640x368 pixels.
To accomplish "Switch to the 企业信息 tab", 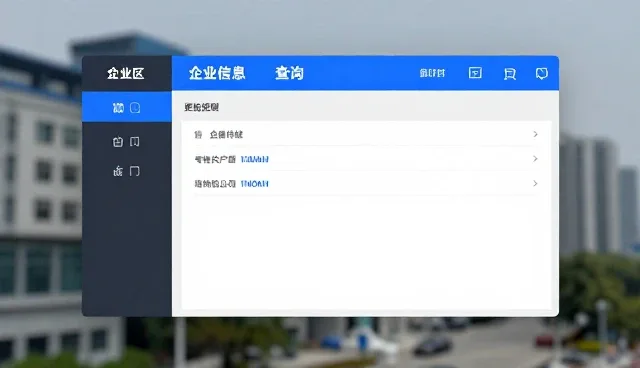I will tap(217, 73).
